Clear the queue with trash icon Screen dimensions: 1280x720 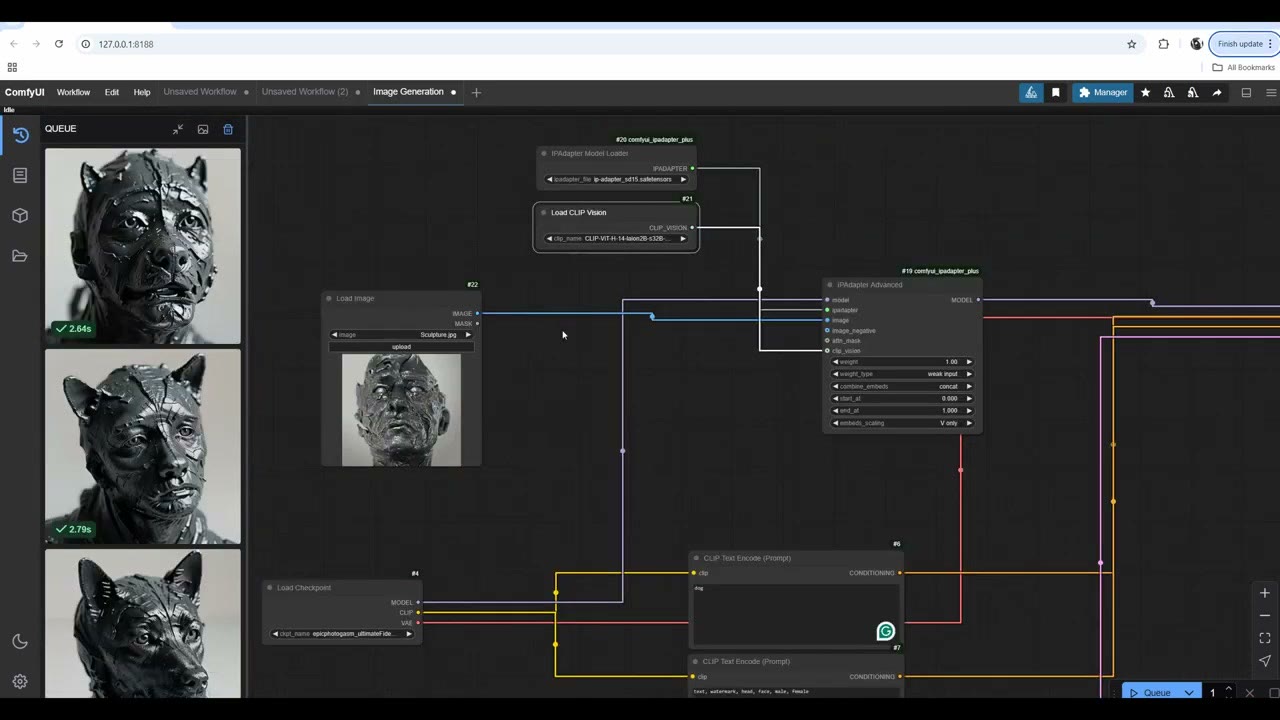click(228, 129)
